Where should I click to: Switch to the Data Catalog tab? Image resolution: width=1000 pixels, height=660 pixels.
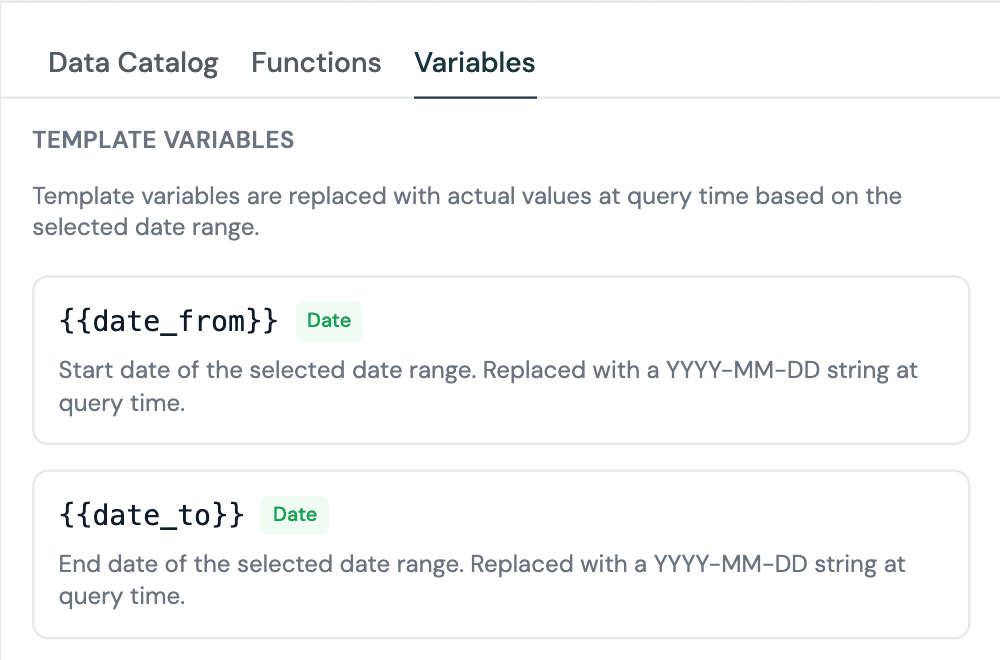coord(133,63)
